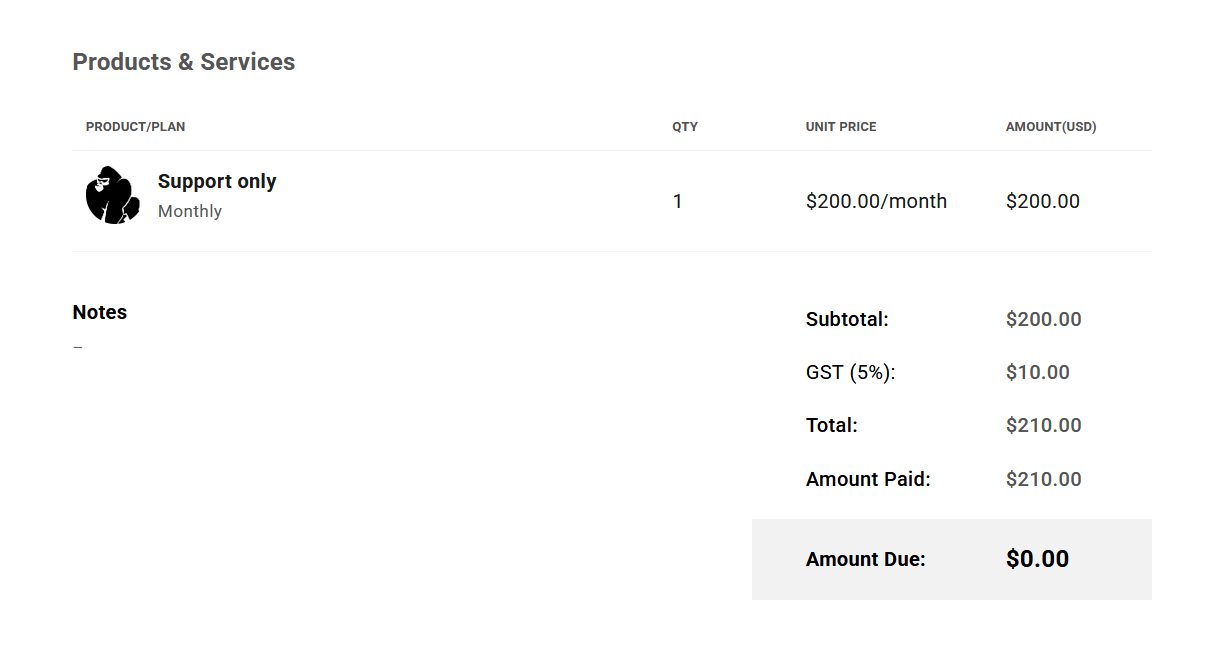Select the GST amount $10.00
Image resolution: width=1220 pixels, height=654 pixels.
(1038, 373)
